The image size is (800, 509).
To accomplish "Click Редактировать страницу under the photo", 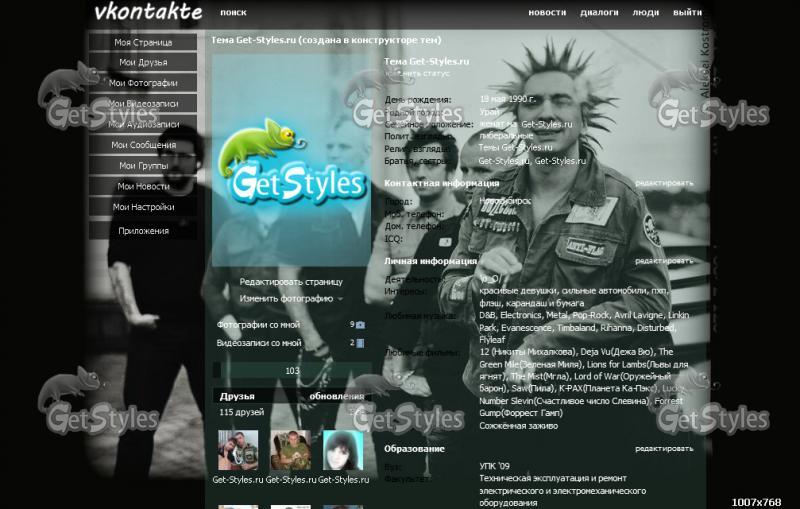I will pyautogui.click(x=290, y=282).
